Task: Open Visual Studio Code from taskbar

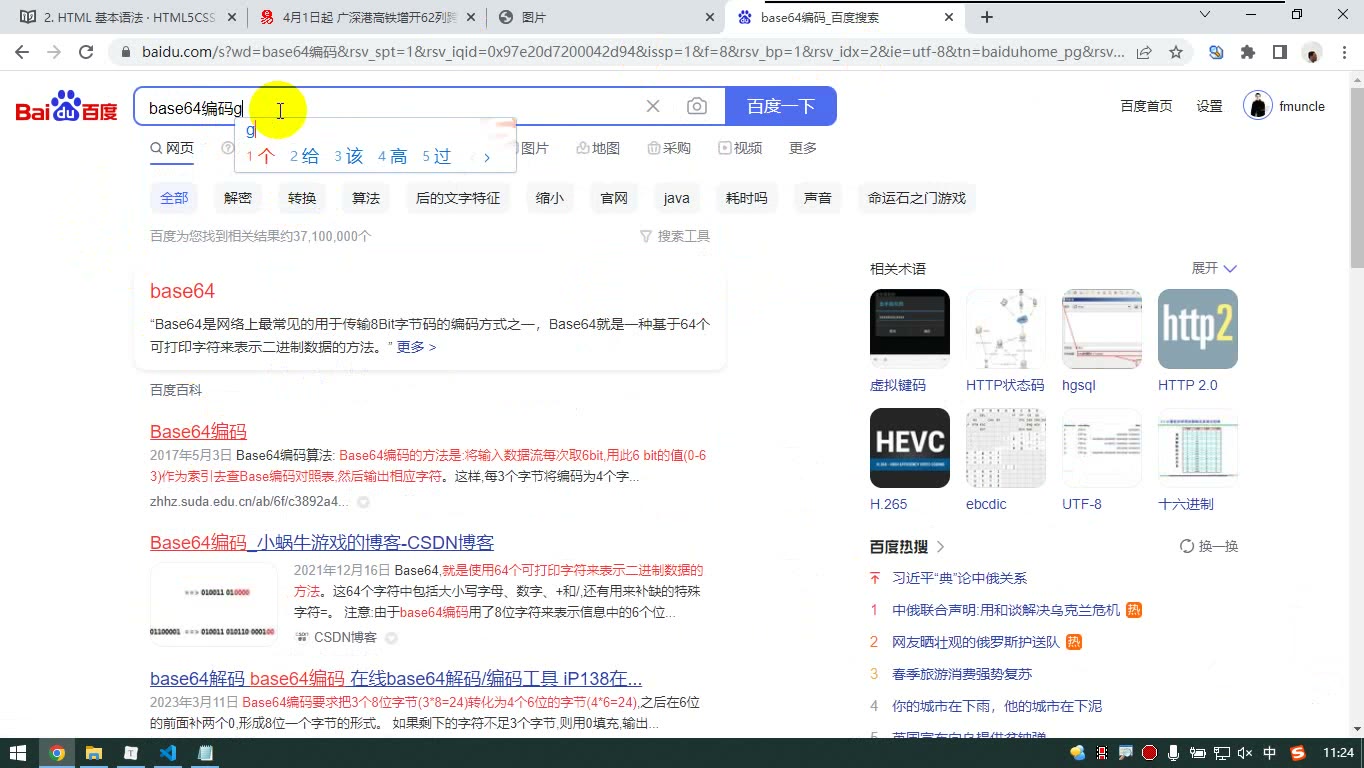Action: [167, 753]
